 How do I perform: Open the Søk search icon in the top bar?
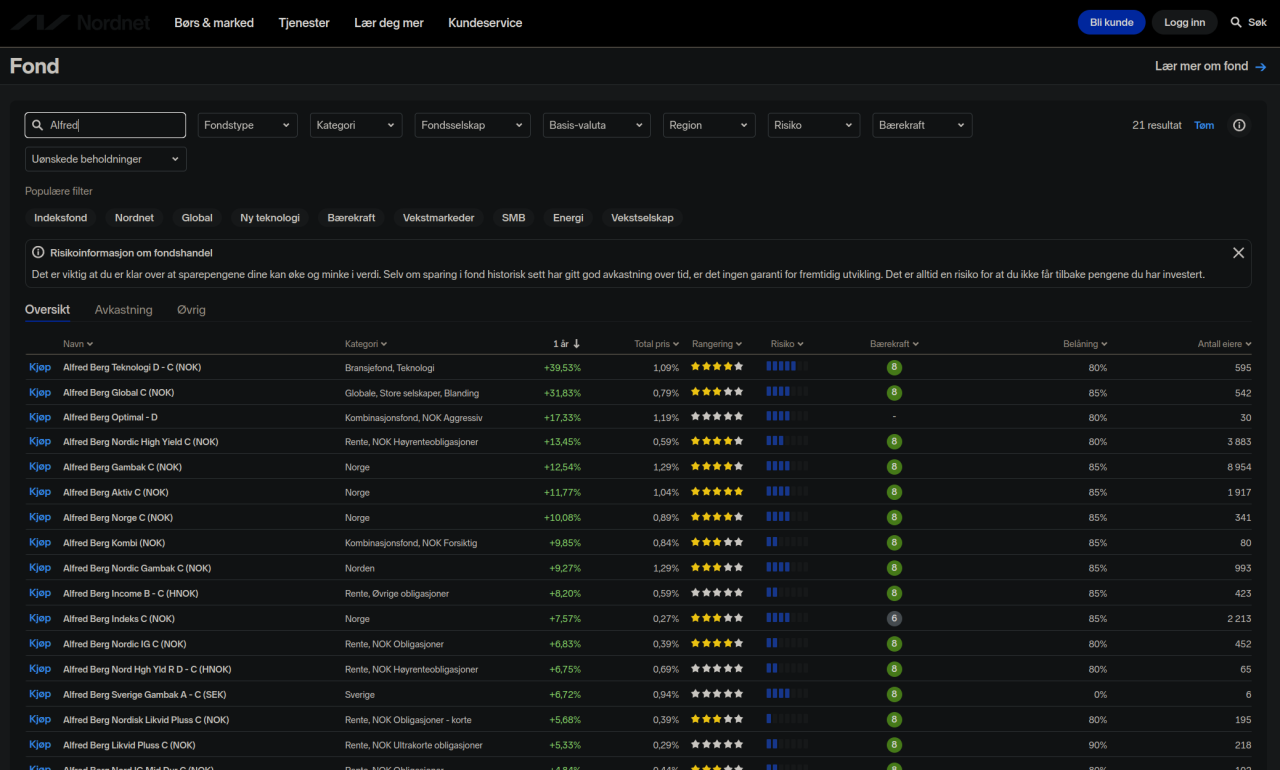tap(1235, 21)
